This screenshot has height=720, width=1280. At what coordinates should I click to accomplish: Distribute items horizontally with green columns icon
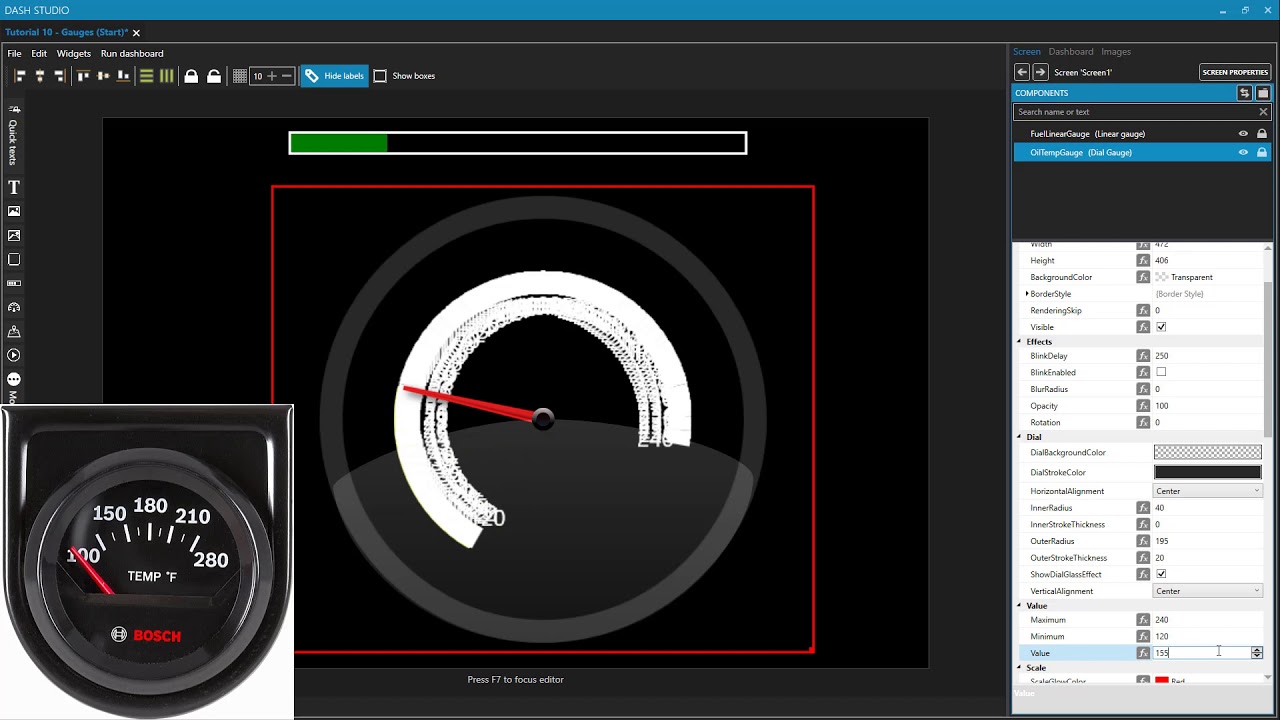pyautogui.click(x=166, y=76)
